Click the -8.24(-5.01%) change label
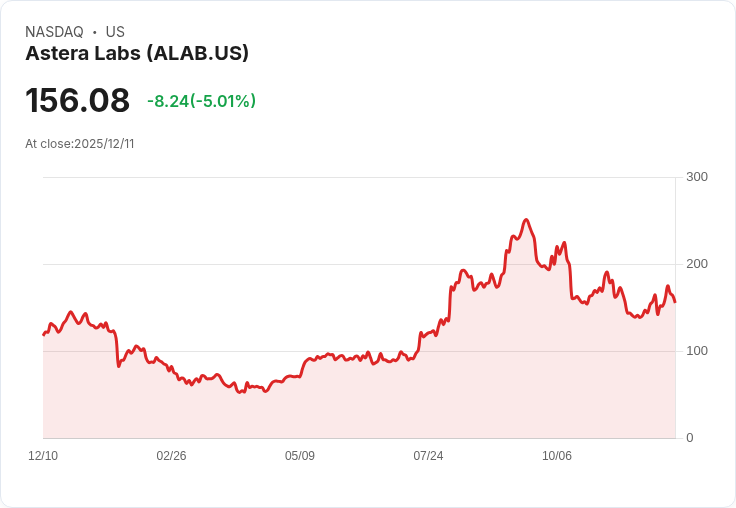The height and width of the screenshot is (508, 736). [x=201, y=101]
